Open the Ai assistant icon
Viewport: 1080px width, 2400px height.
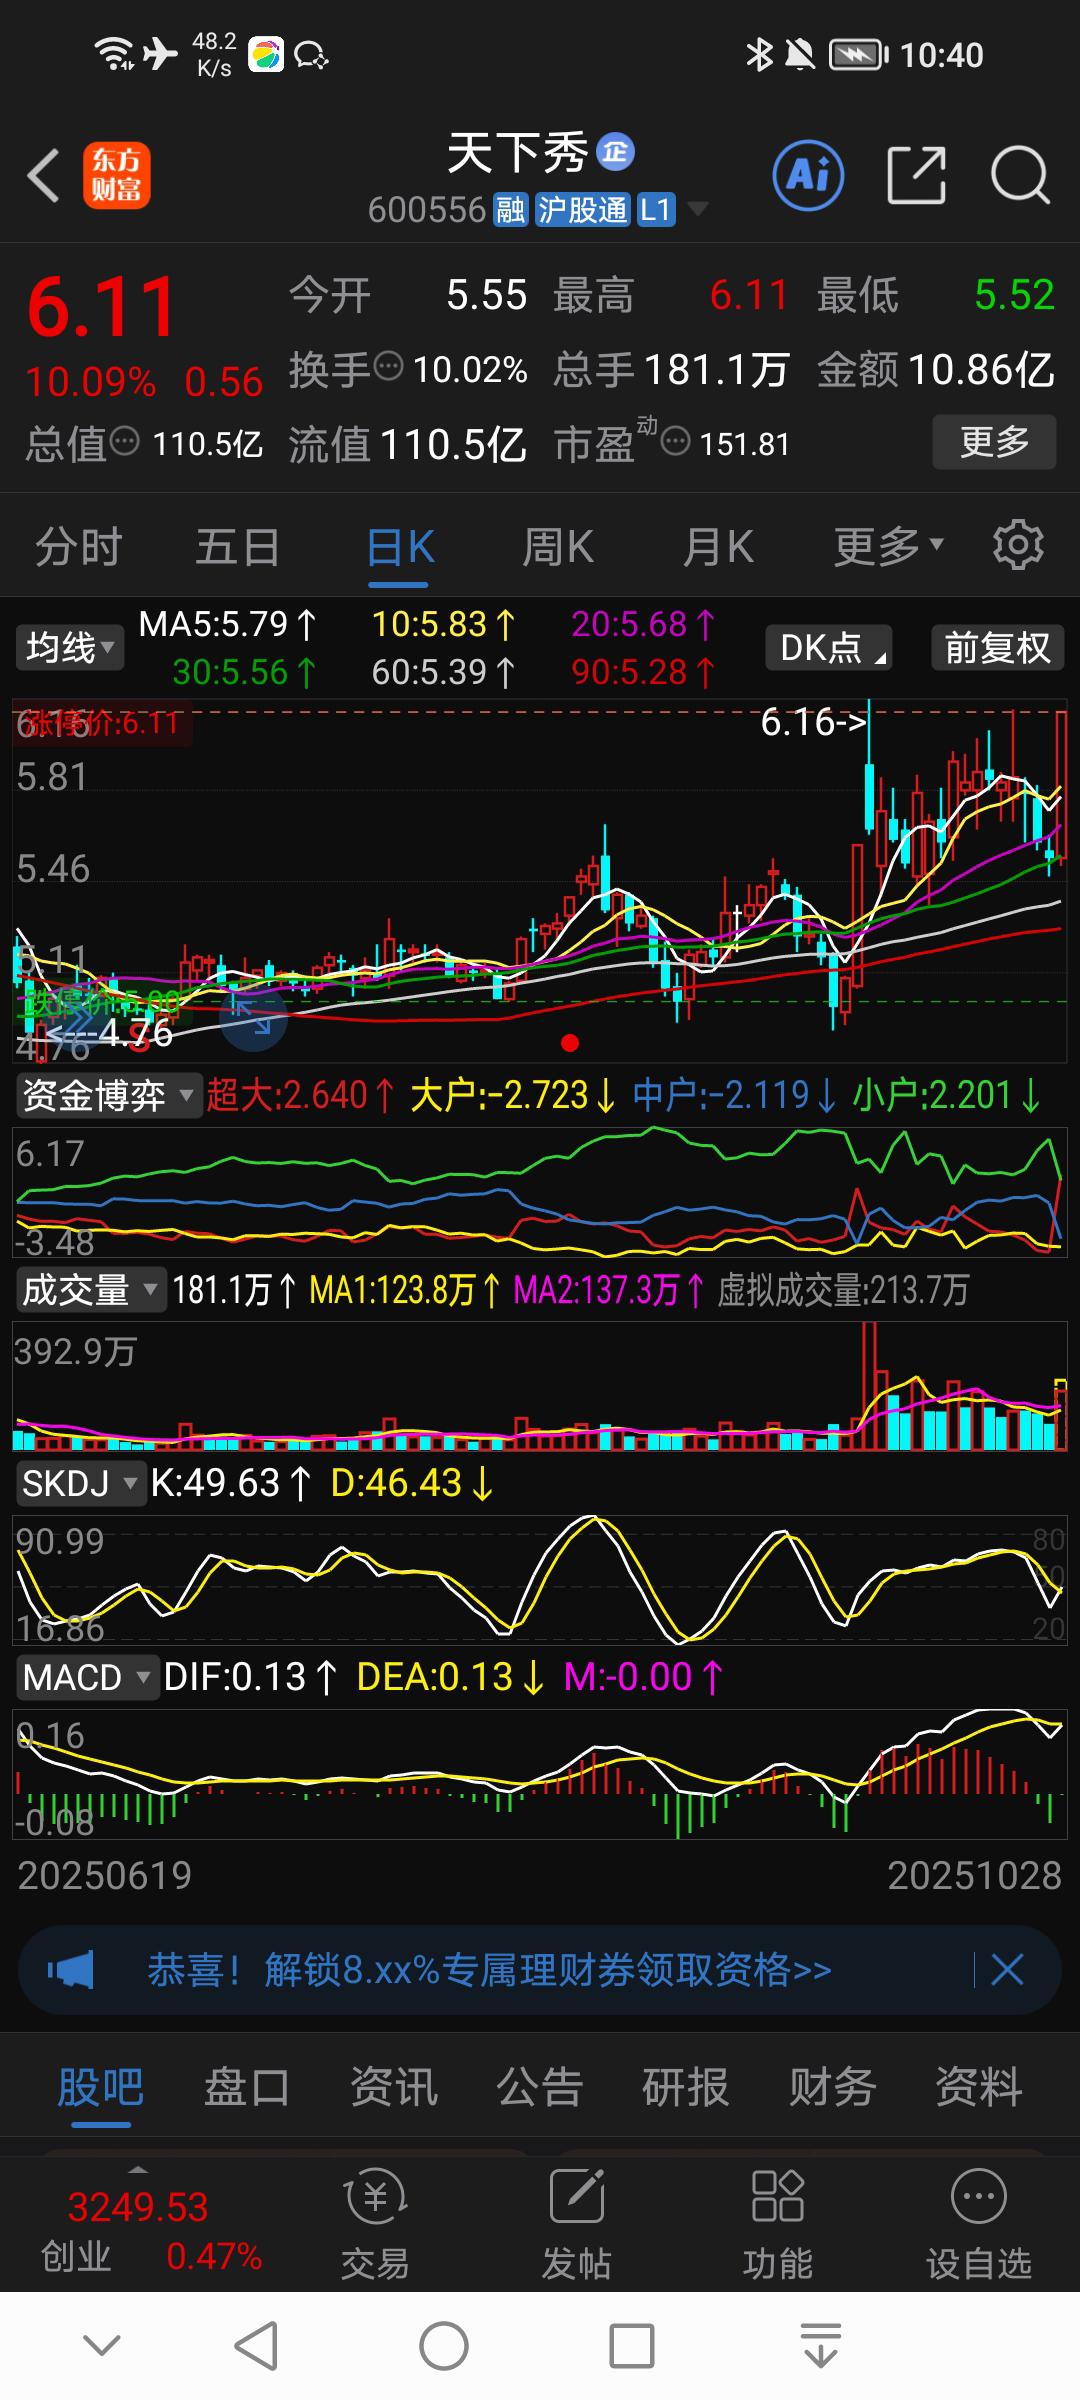click(x=808, y=176)
